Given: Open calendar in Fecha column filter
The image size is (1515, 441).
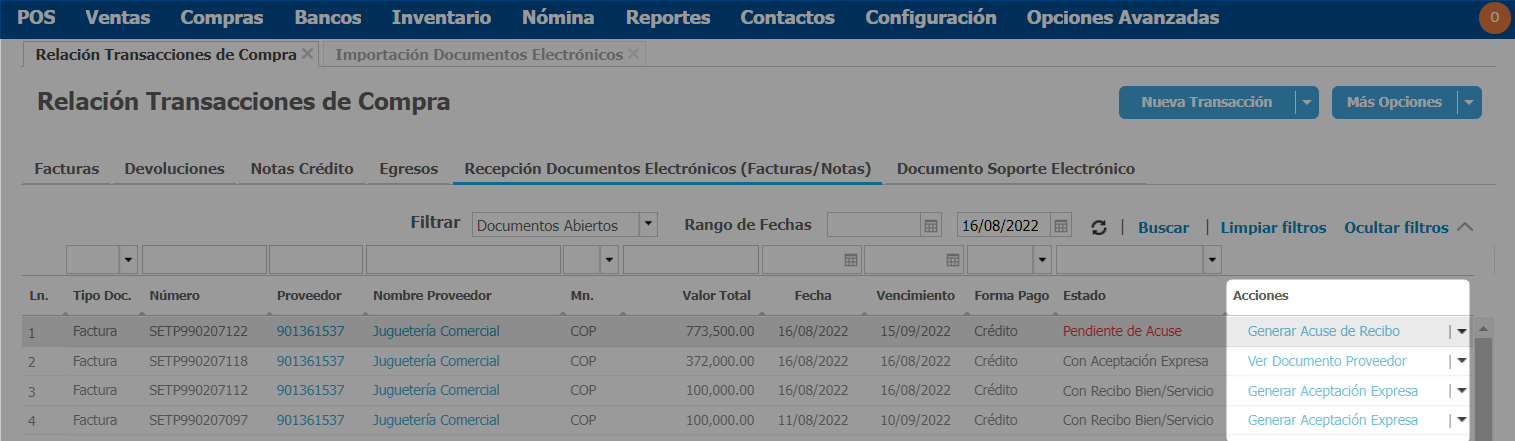Looking at the screenshot, I should [851, 260].
